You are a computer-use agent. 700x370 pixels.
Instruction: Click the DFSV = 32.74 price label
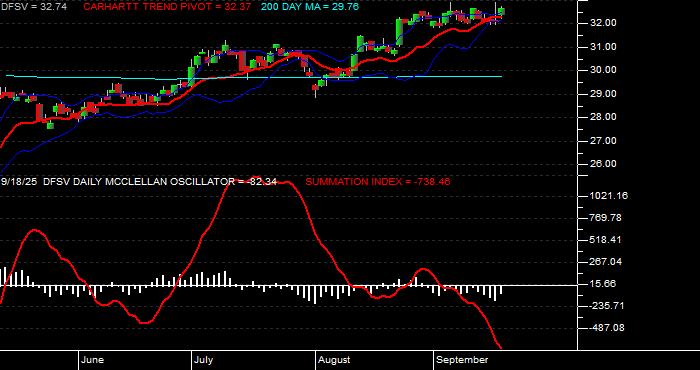(34, 7)
